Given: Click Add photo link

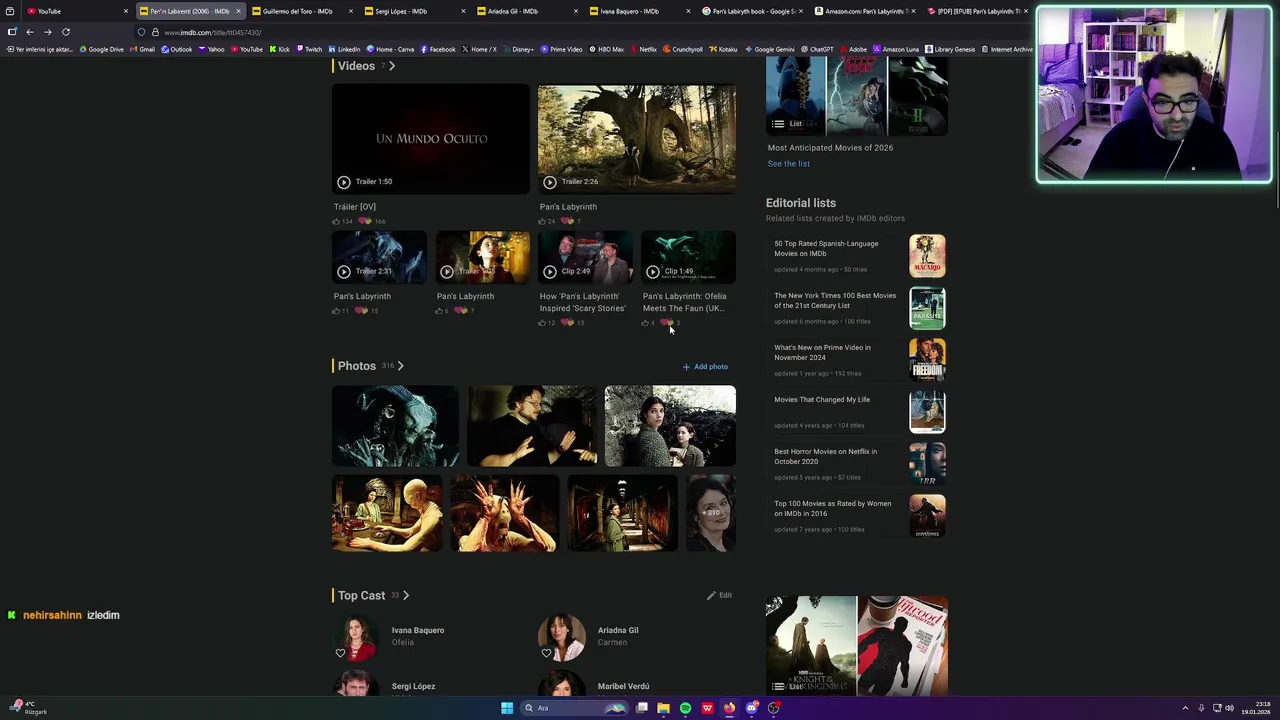Looking at the screenshot, I should click(x=705, y=367).
